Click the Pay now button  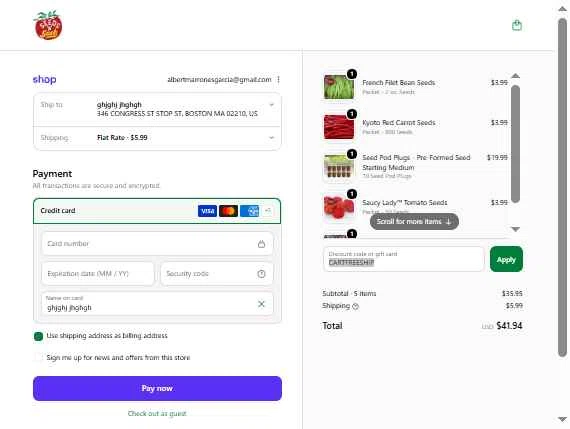tap(157, 388)
